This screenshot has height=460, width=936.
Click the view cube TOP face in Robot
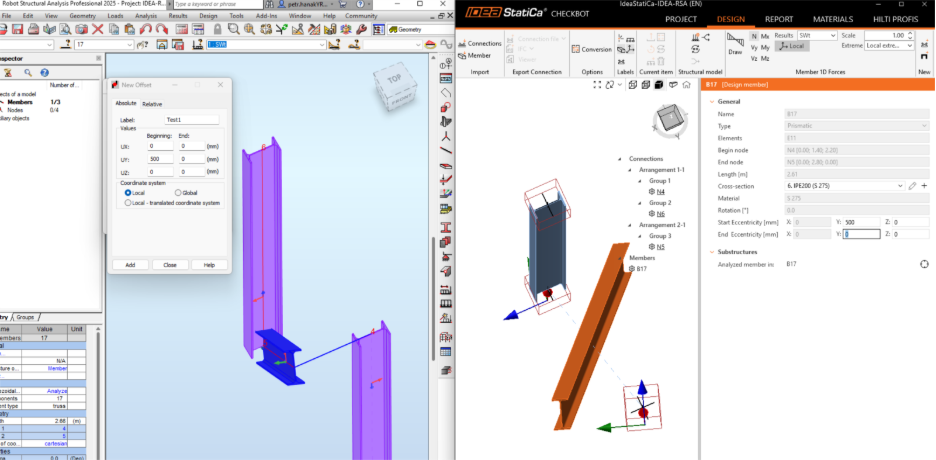[394, 78]
